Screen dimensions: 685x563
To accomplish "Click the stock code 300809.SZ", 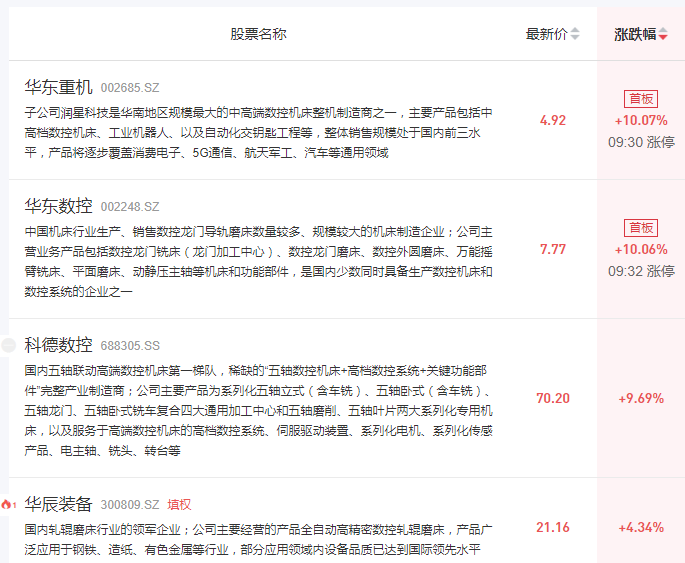I will 130,505.
